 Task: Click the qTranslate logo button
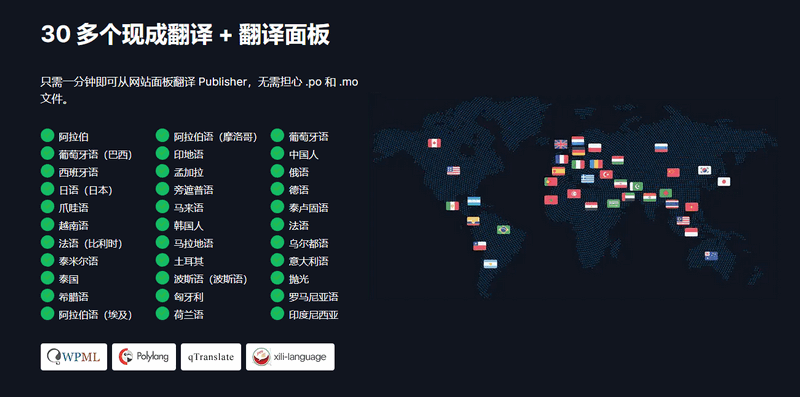coord(211,357)
